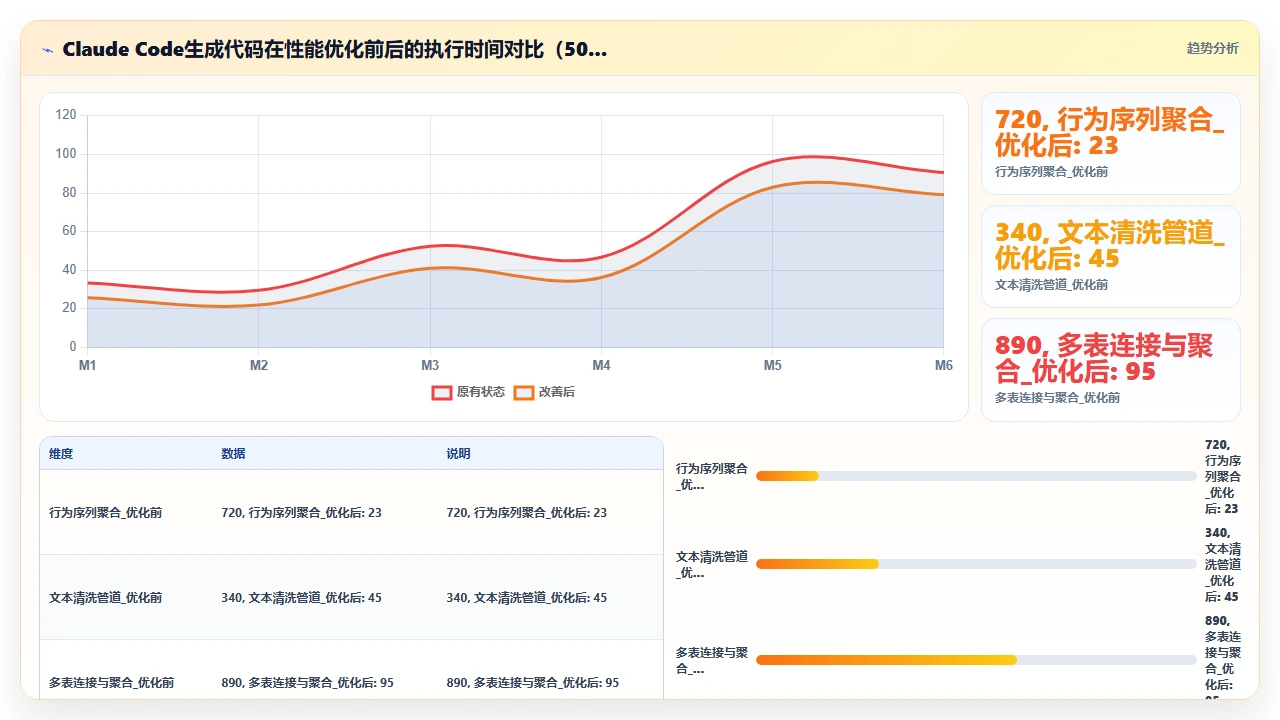This screenshot has height=720, width=1280.
Task: Choose the 890 cell in the 说明 column
Action: pos(532,683)
